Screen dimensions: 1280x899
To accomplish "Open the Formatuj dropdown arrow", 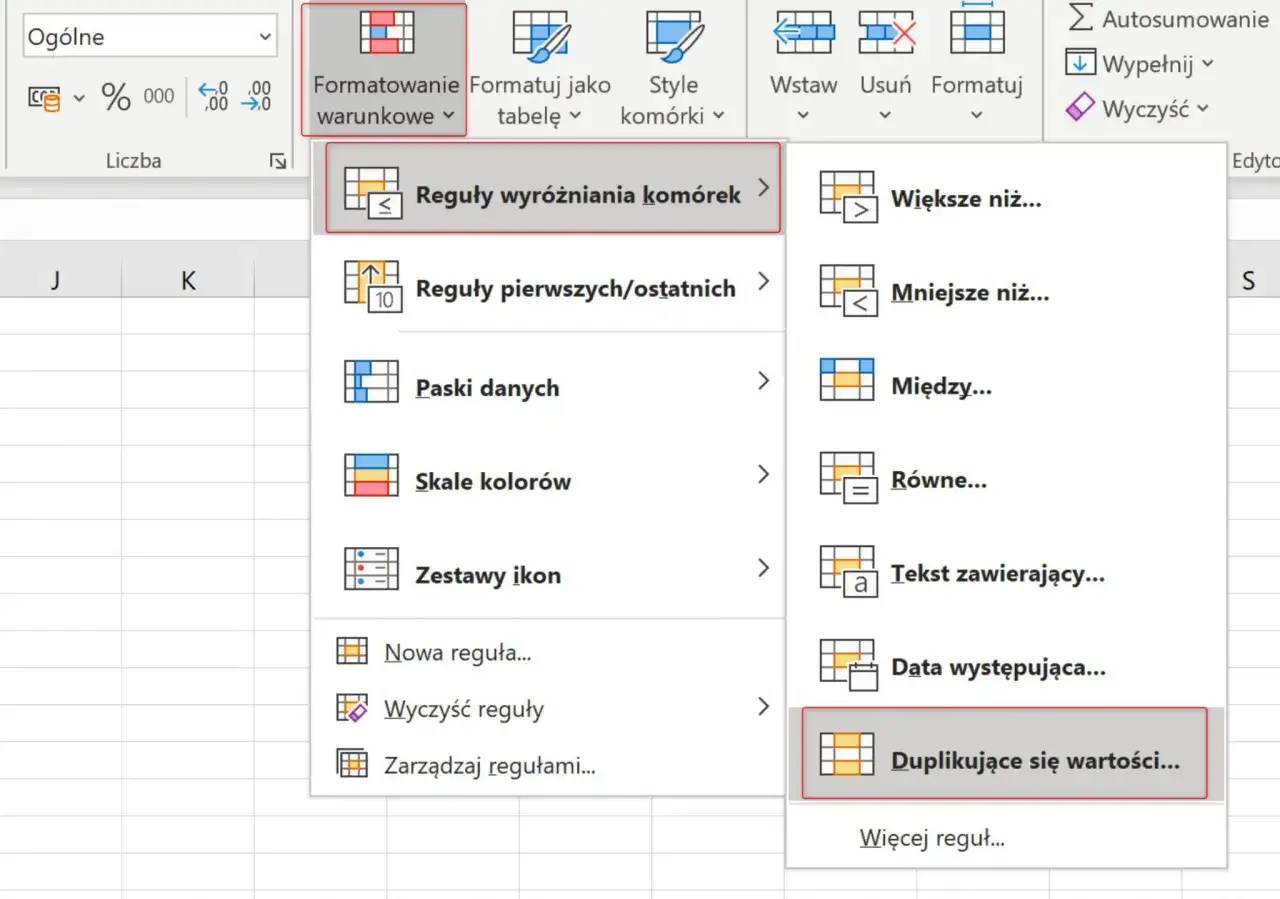I will coord(977,115).
